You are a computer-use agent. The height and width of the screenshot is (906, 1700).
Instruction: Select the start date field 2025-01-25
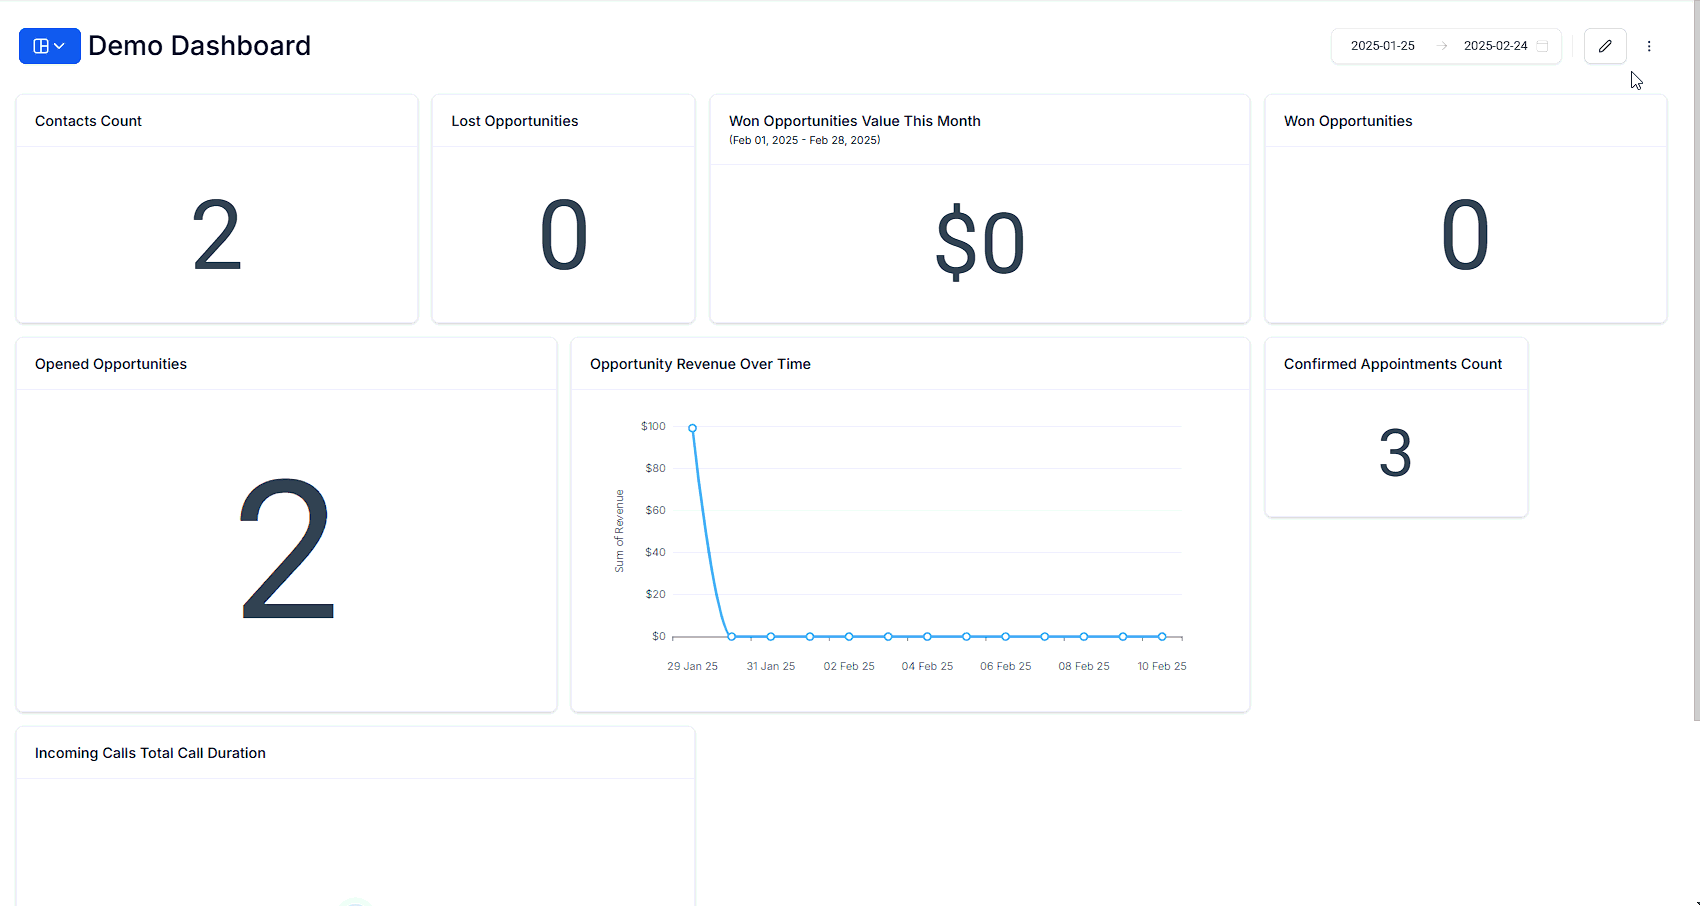pos(1382,46)
